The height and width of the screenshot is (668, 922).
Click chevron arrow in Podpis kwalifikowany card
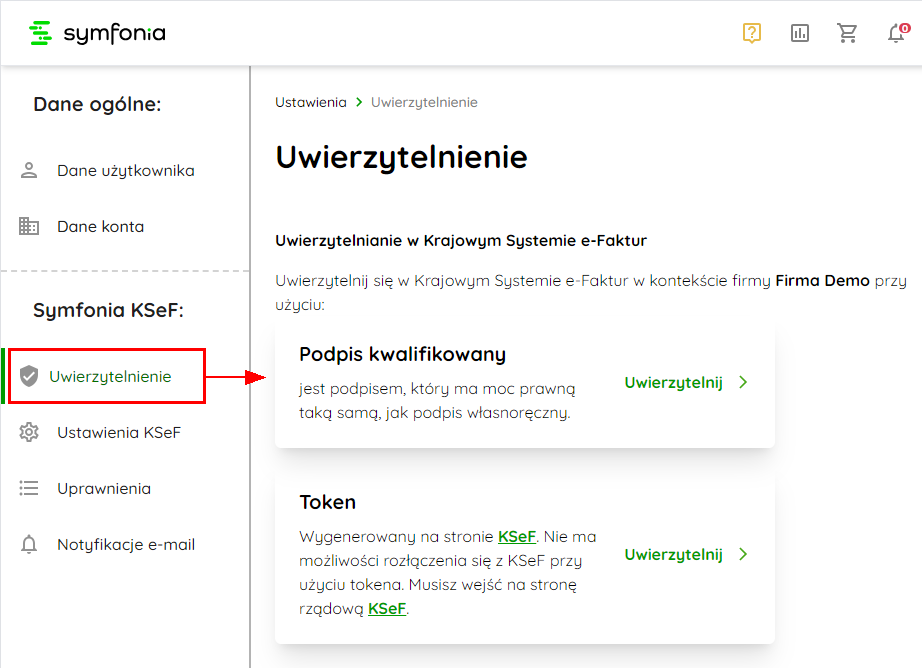pos(743,382)
